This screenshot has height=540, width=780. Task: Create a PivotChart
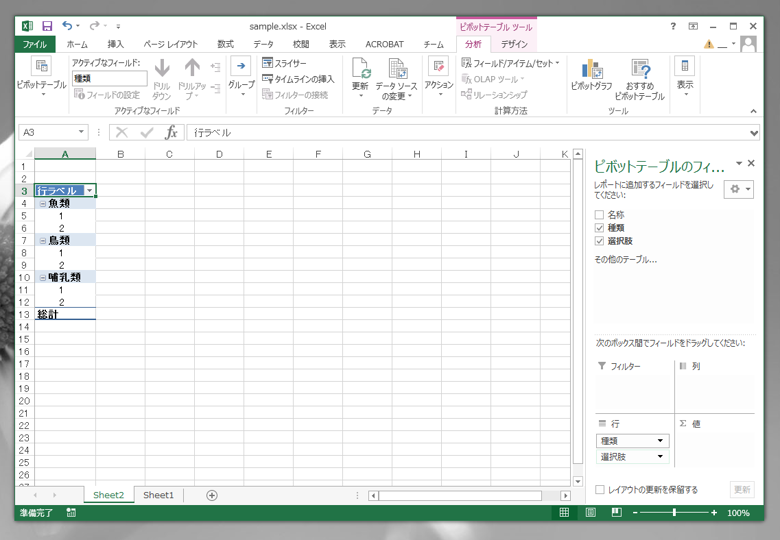point(591,75)
